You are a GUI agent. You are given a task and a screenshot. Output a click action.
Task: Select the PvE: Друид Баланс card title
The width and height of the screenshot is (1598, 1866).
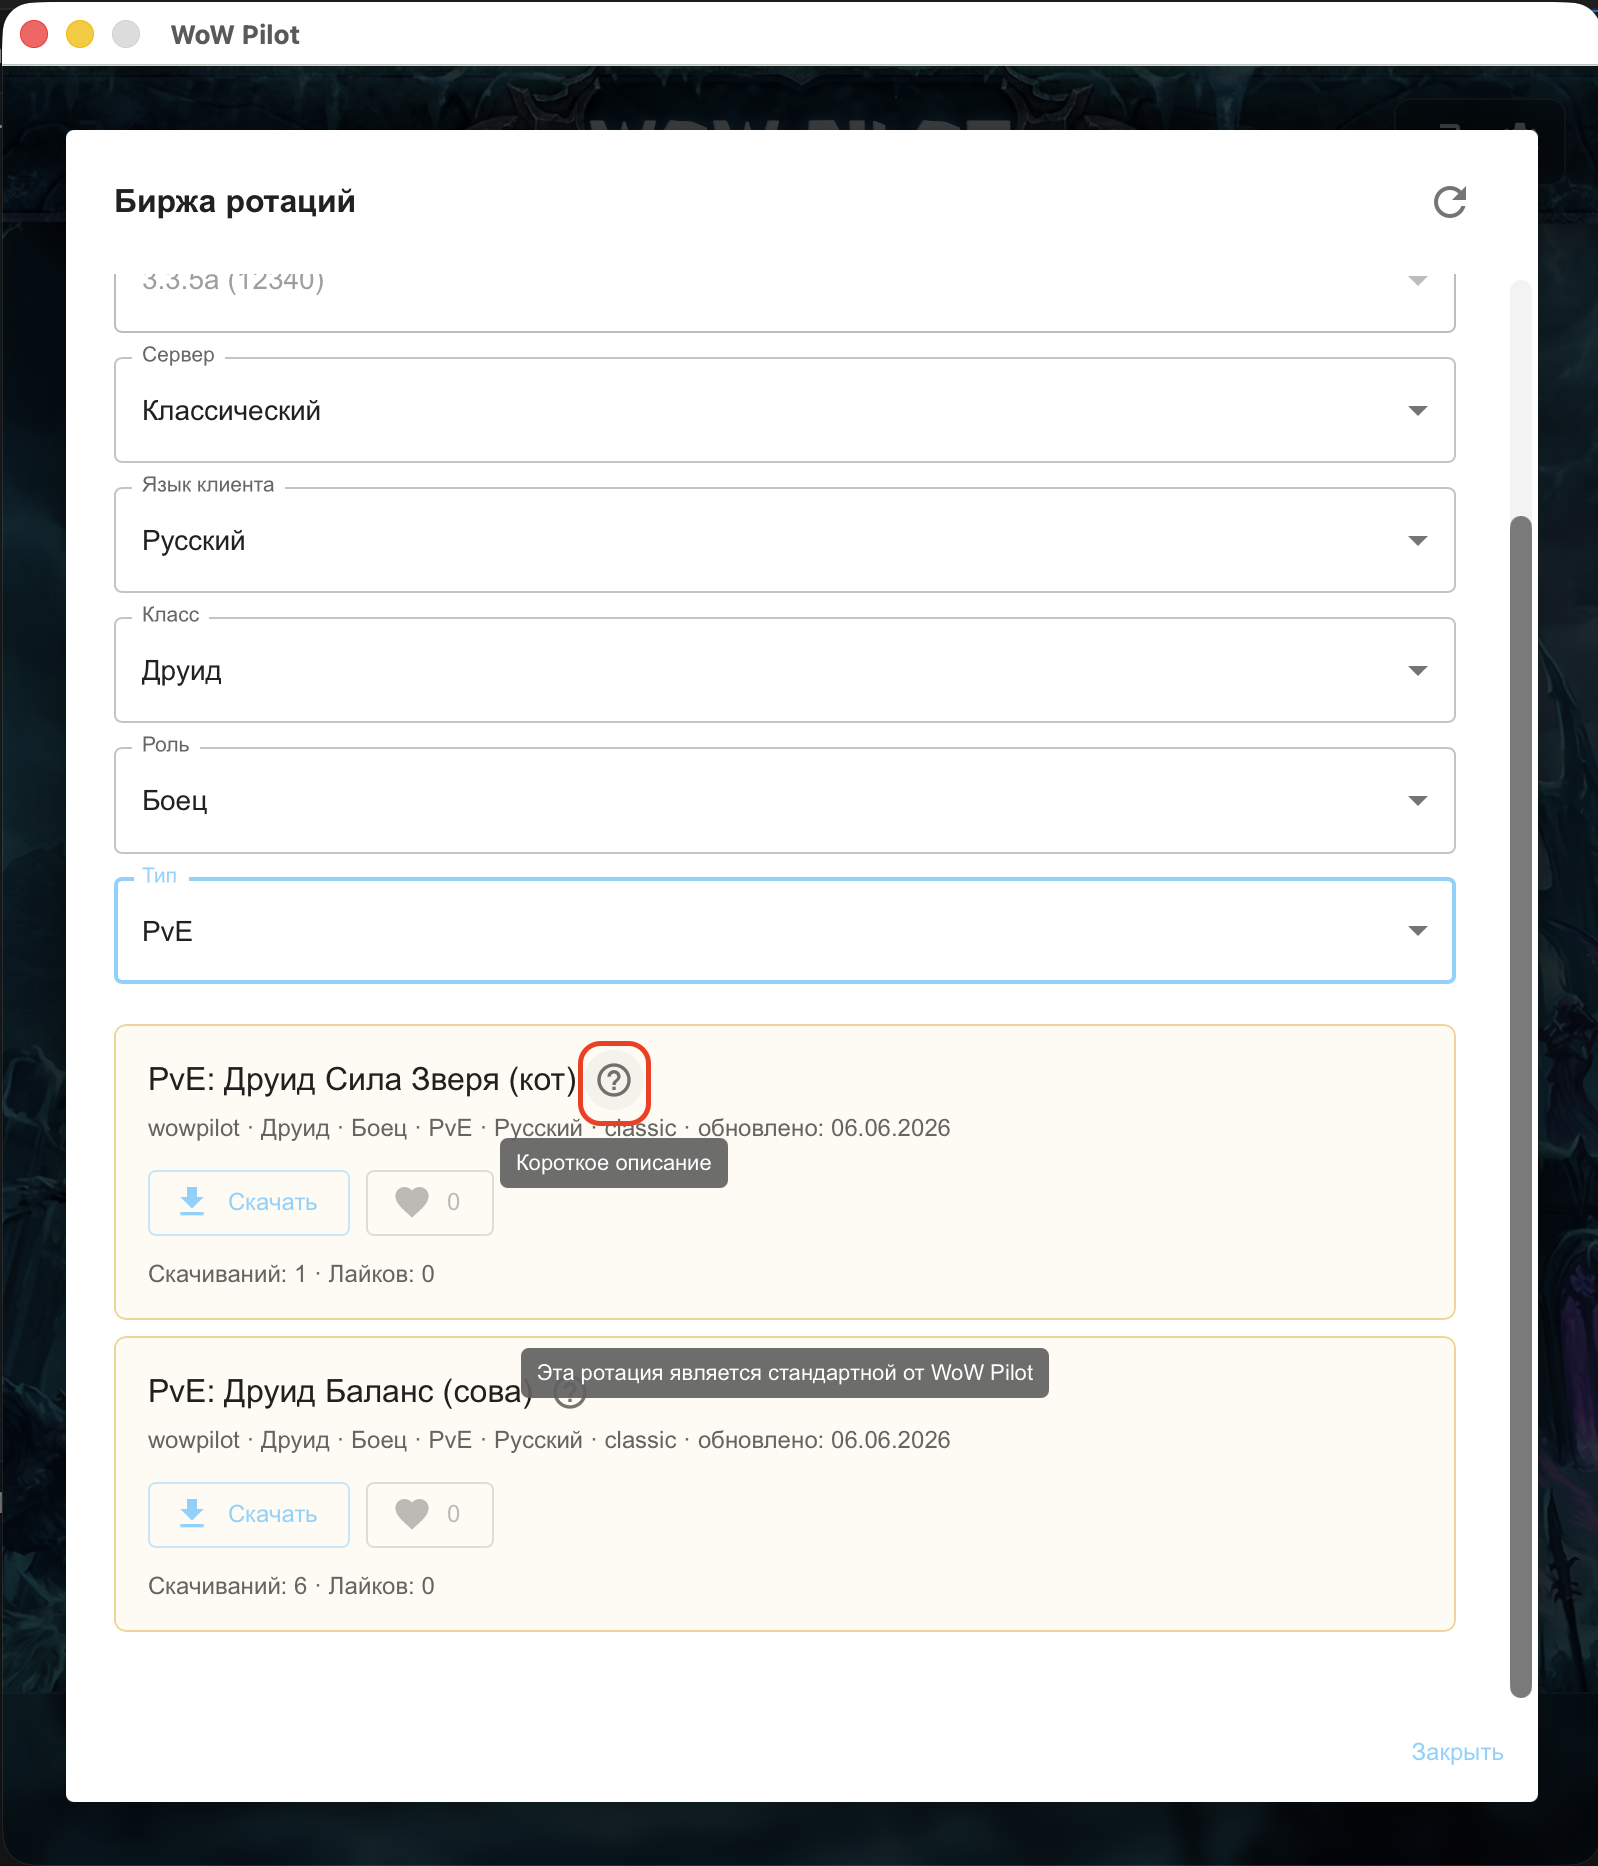tap(340, 1392)
